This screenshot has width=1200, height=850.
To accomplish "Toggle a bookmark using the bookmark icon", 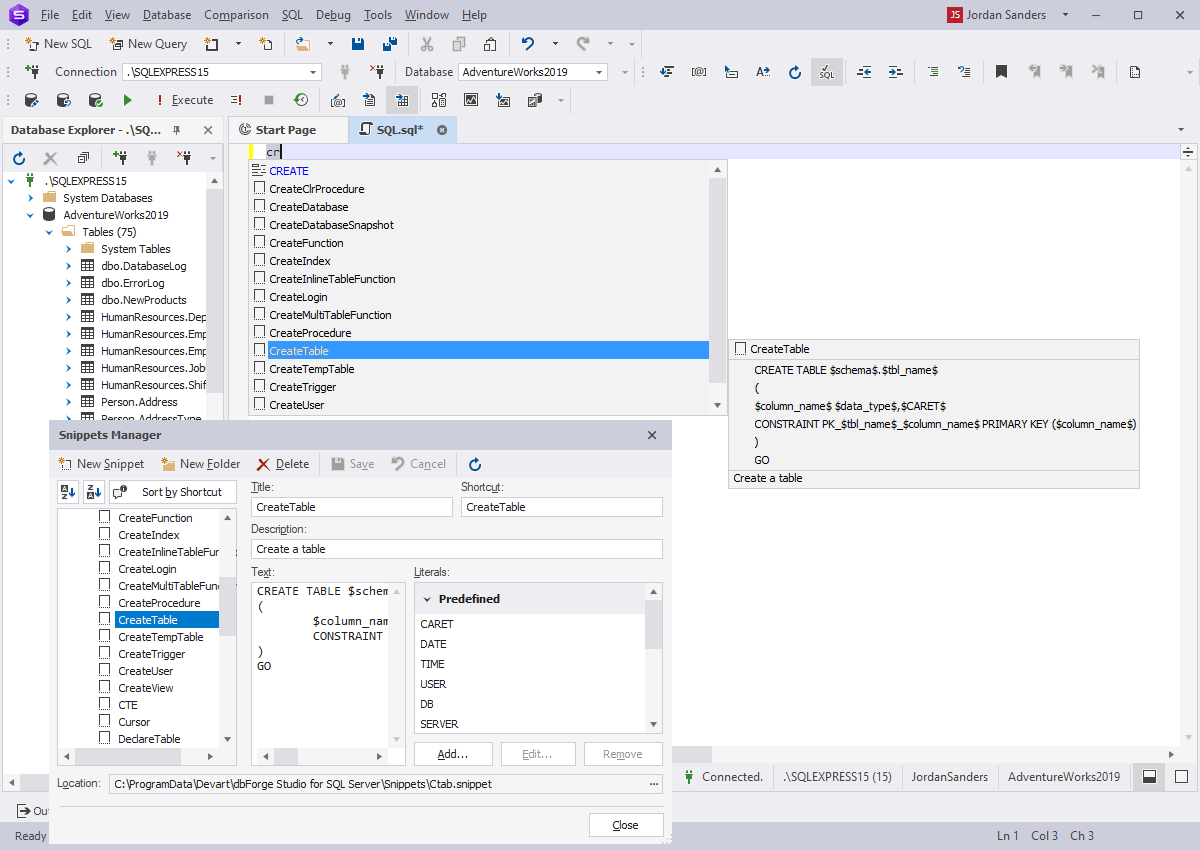I will [1001, 71].
